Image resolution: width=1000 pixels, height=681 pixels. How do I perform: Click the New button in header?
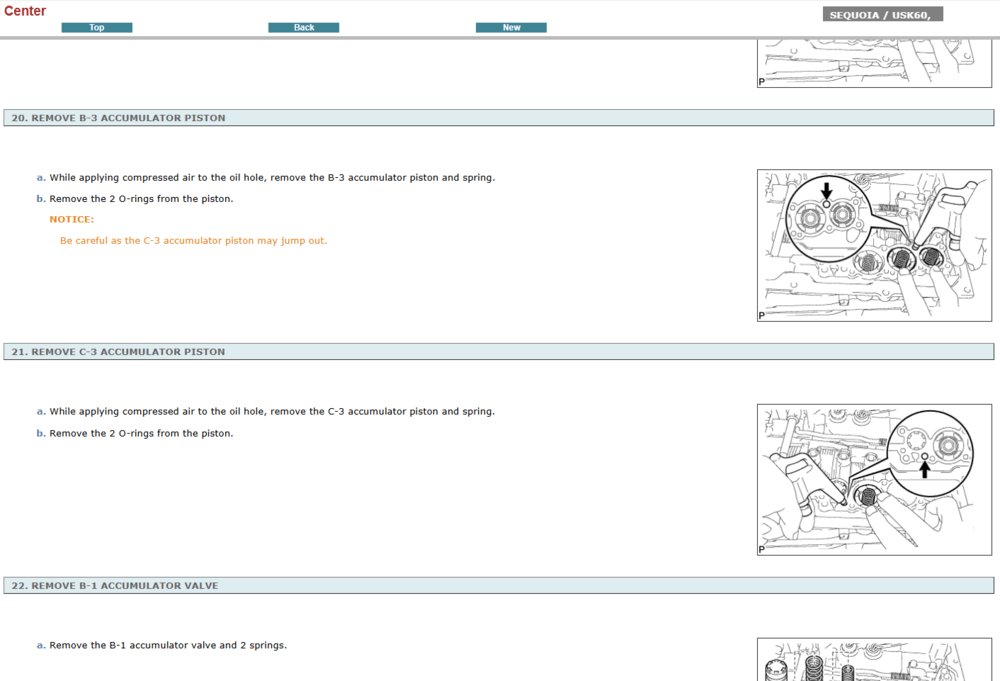pyautogui.click(x=511, y=28)
